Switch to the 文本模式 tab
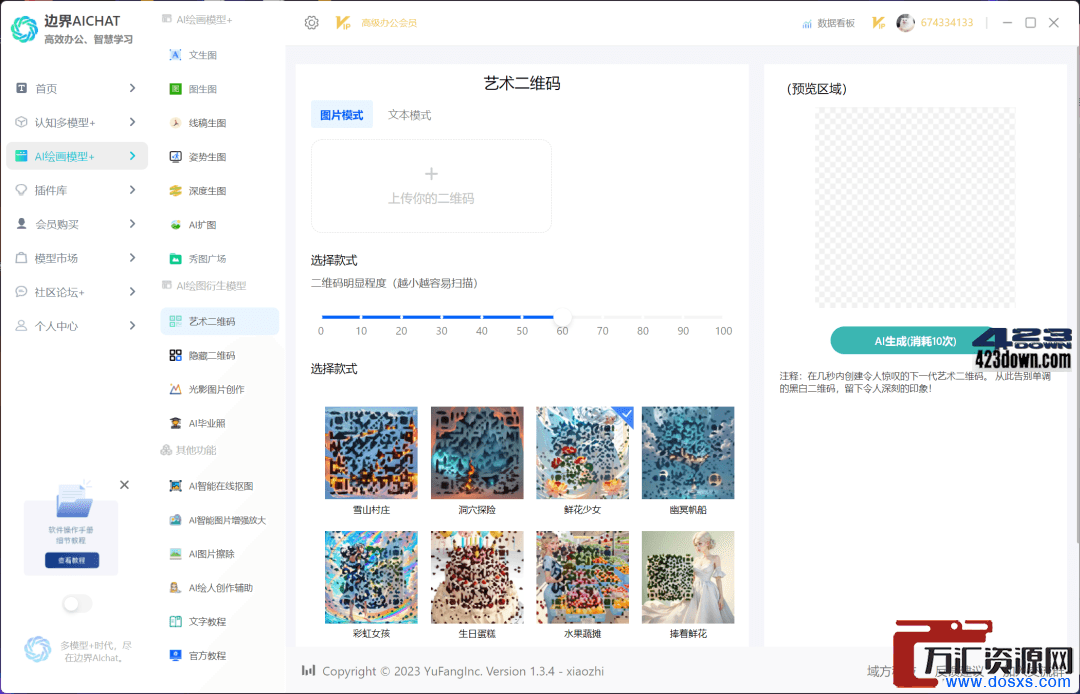Image resolution: width=1080 pixels, height=694 pixels. pyautogui.click(x=409, y=115)
